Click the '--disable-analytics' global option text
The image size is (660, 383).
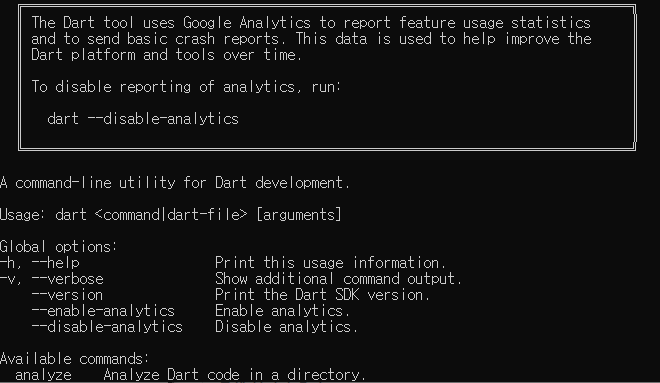click(107, 327)
